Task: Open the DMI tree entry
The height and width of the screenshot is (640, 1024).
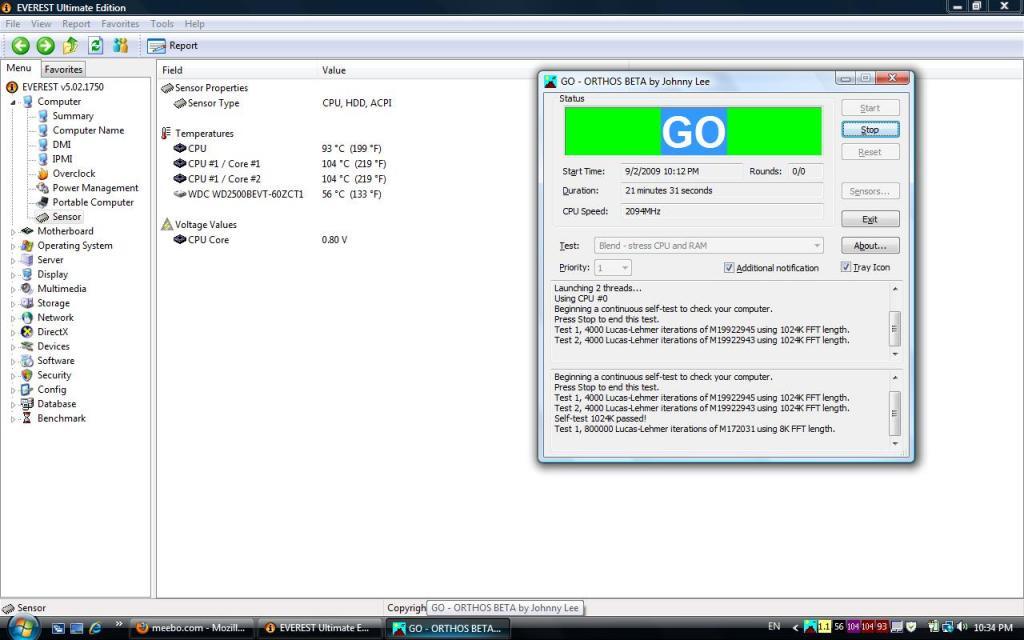Action: pos(61,144)
